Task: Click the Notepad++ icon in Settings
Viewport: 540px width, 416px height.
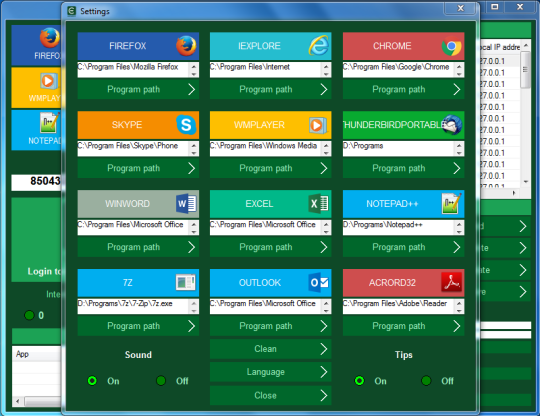Action: [x=451, y=204]
